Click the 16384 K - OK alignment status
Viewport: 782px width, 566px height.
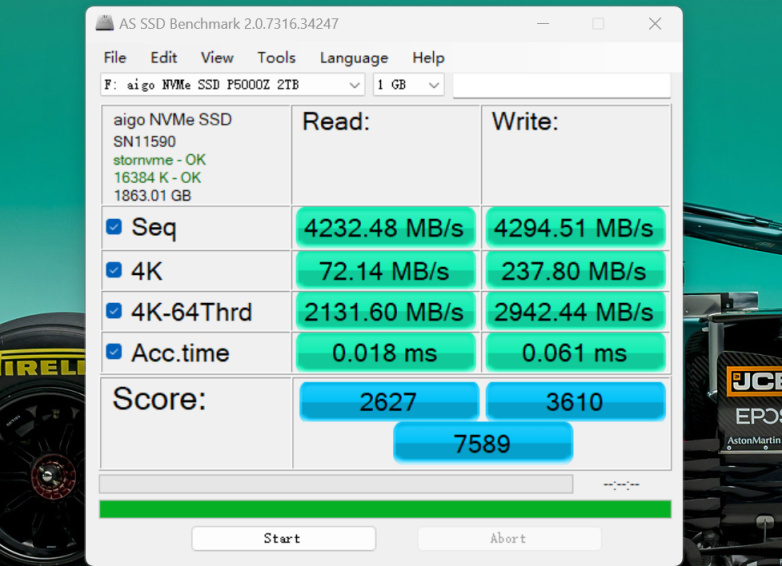coord(157,178)
